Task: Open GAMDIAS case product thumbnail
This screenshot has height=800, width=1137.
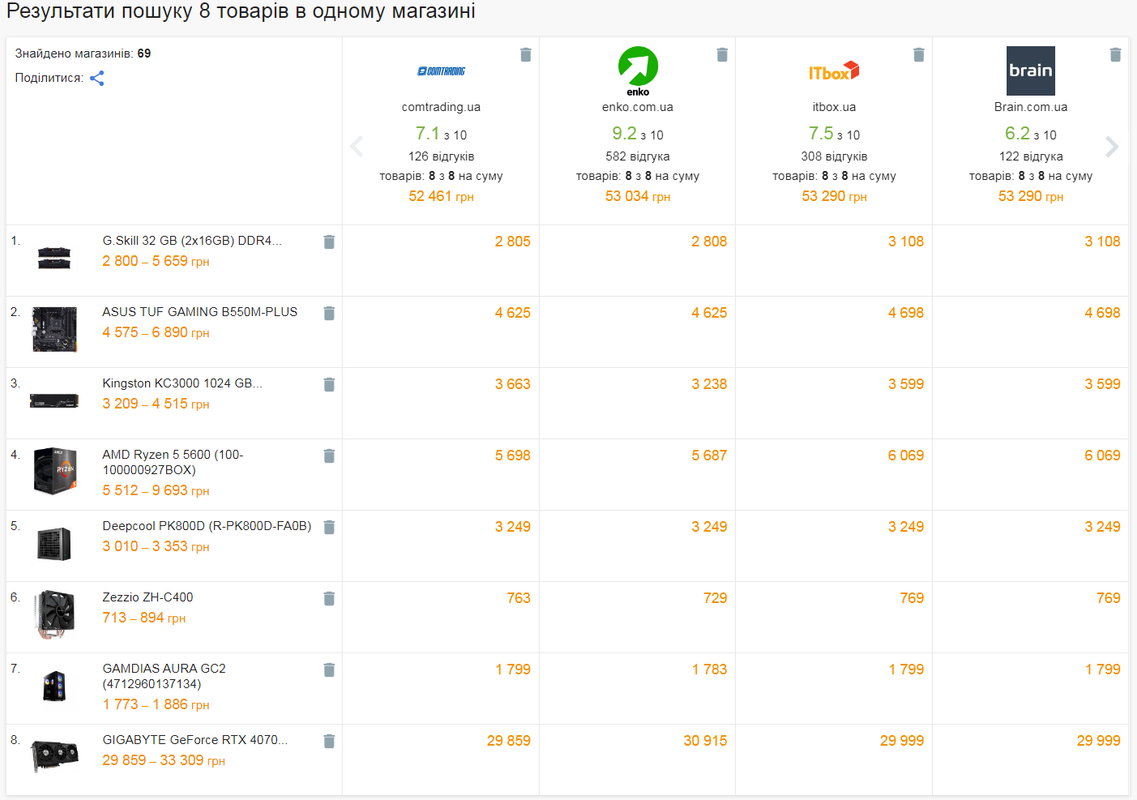Action: point(54,685)
